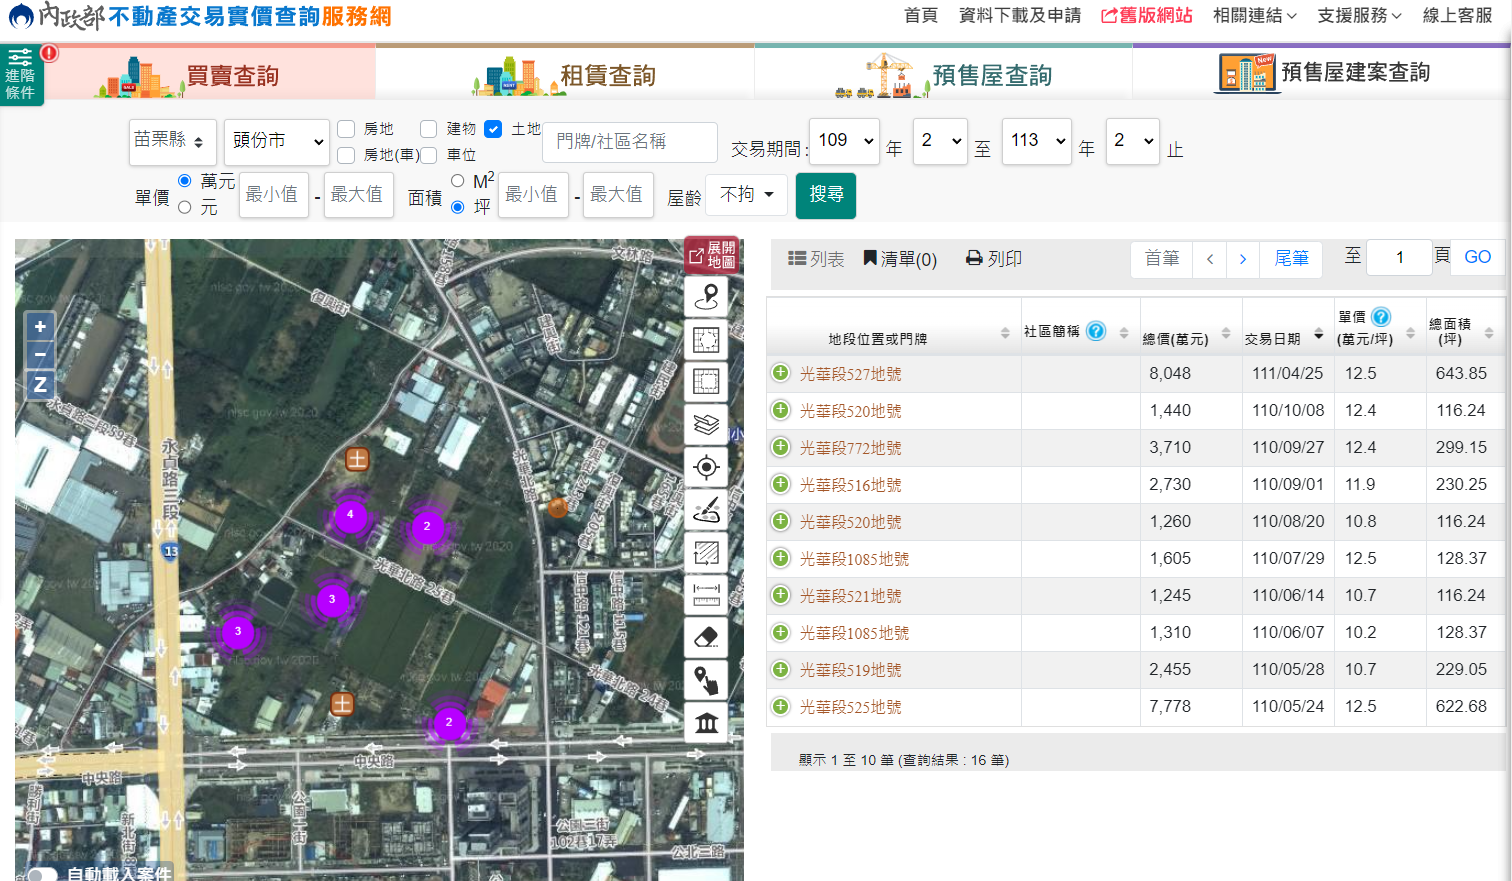Open the expand map button
The image size is (1512, 881).
tap(712, 255)
